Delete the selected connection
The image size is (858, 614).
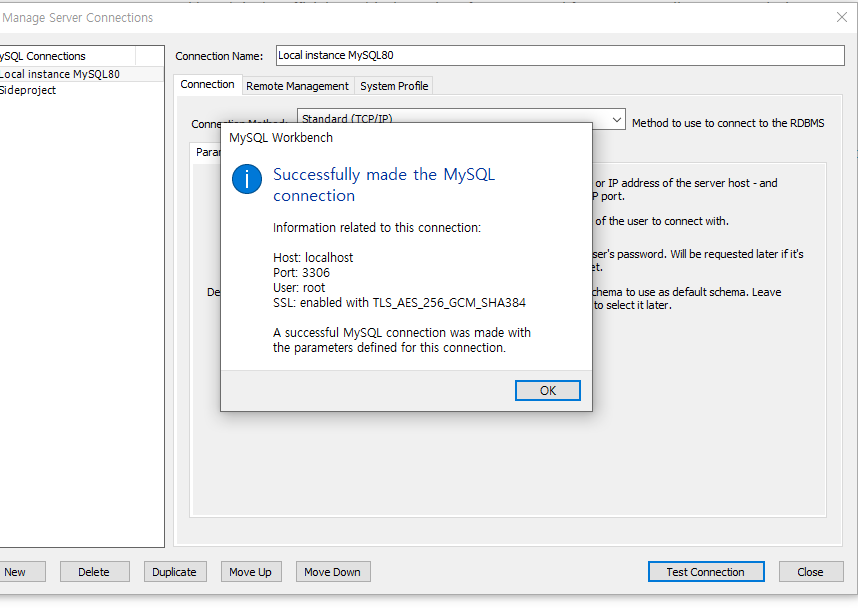click(x=94, y=572)
